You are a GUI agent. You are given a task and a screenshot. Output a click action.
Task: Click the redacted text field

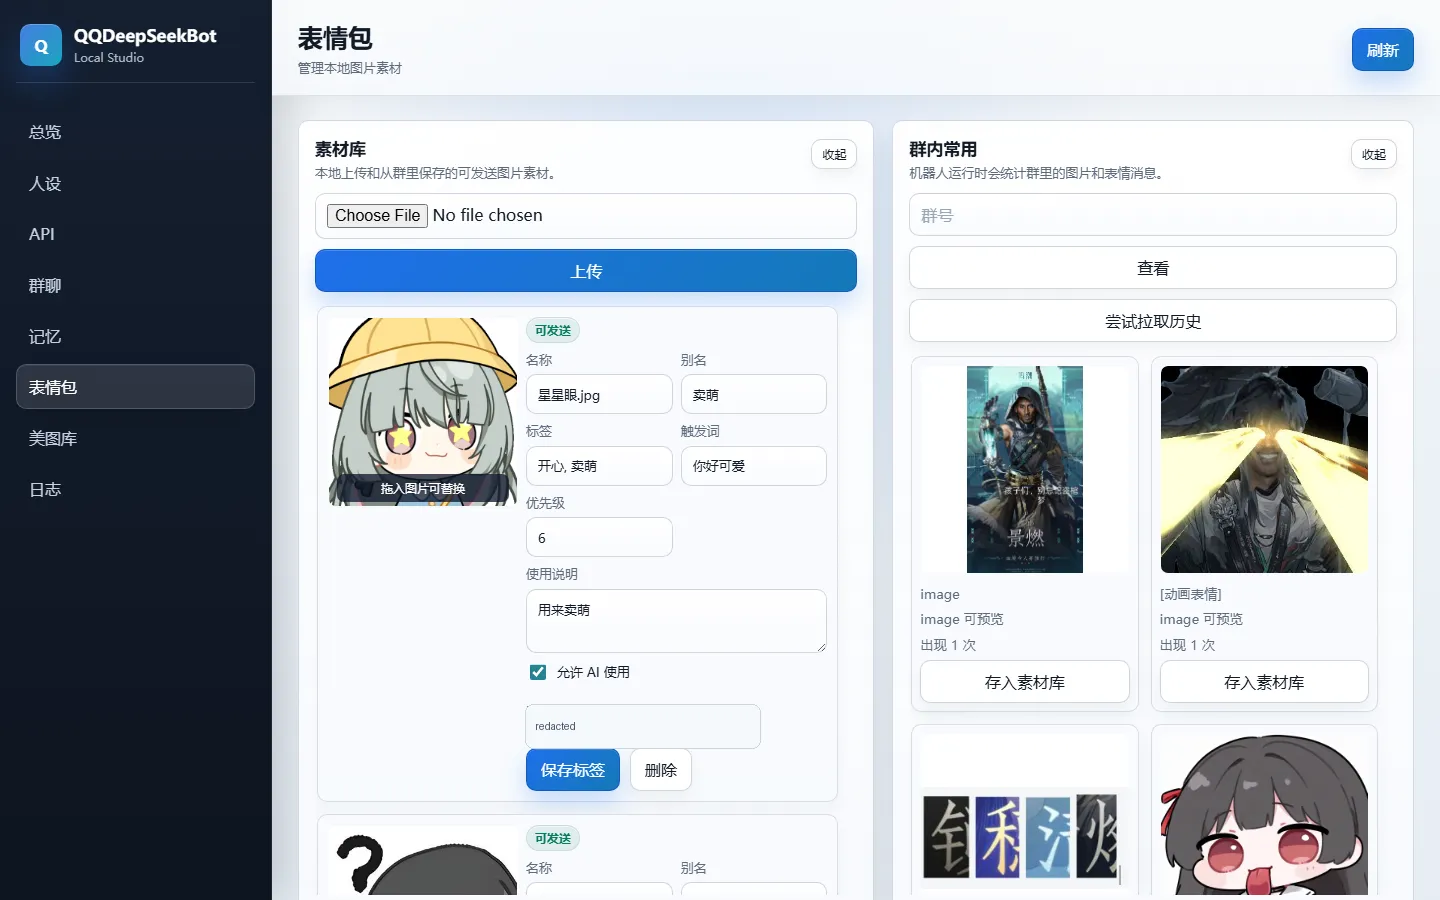click(x=643, y=726)
